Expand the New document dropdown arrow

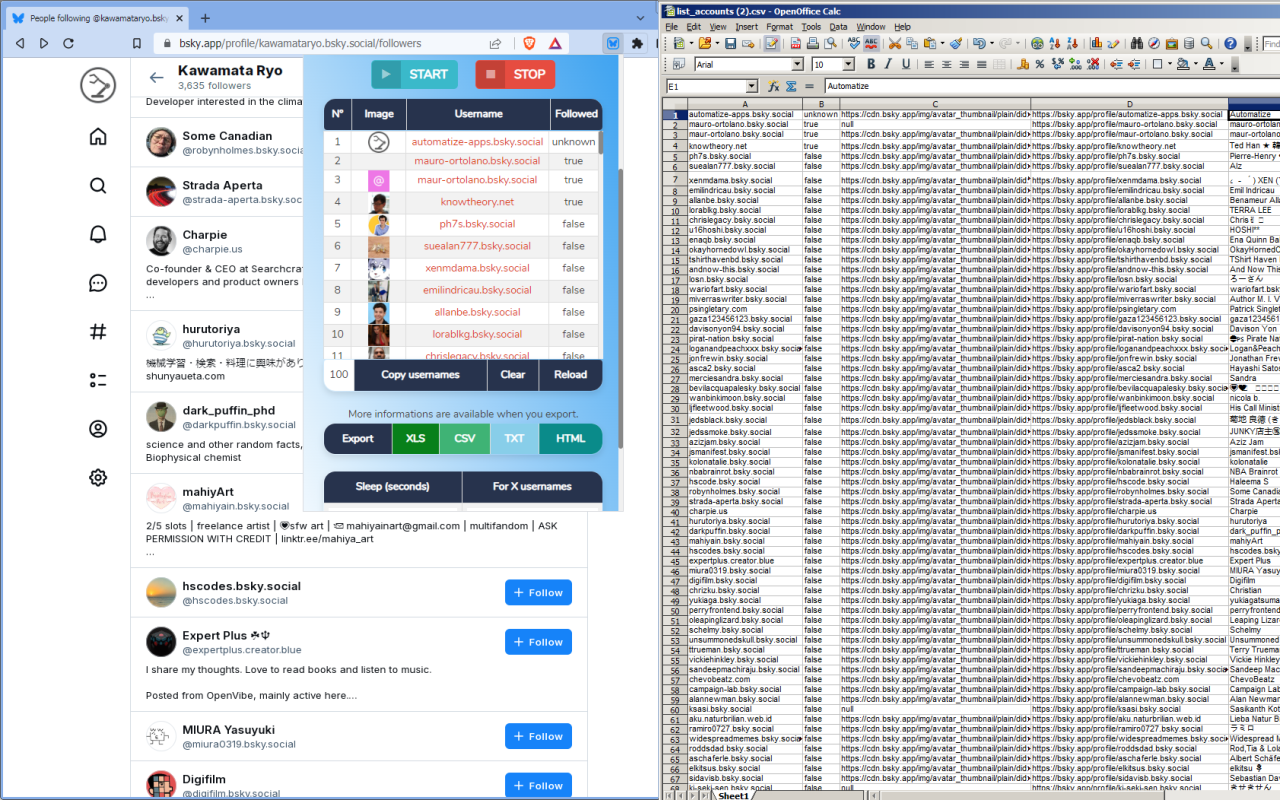690,44
